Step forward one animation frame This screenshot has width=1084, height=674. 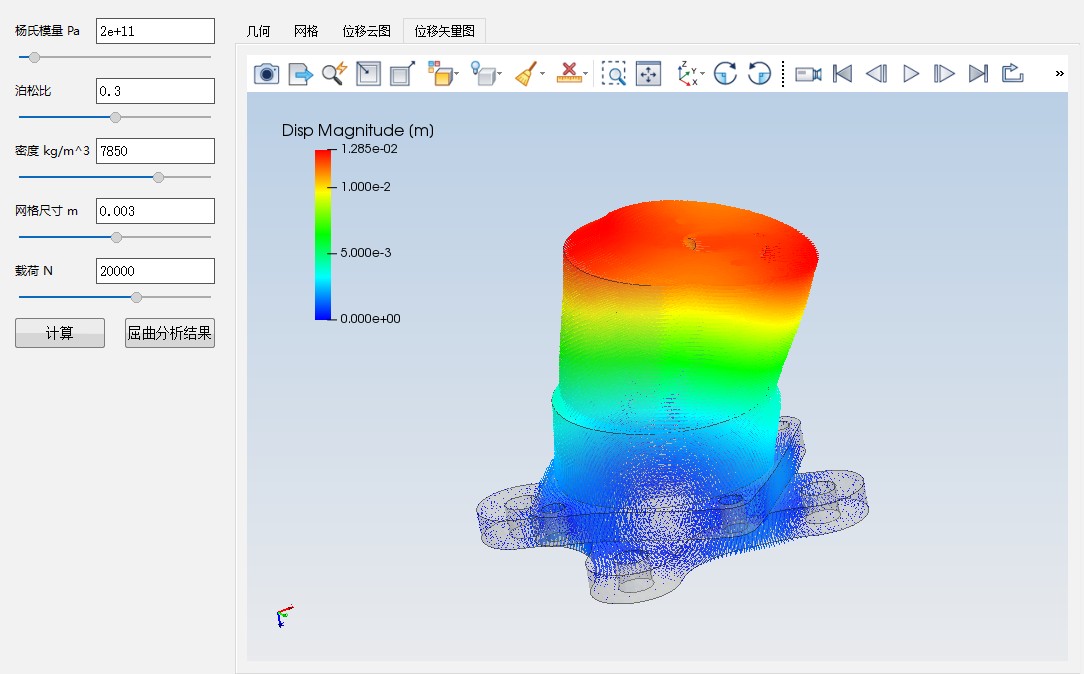tap(944, 74)
